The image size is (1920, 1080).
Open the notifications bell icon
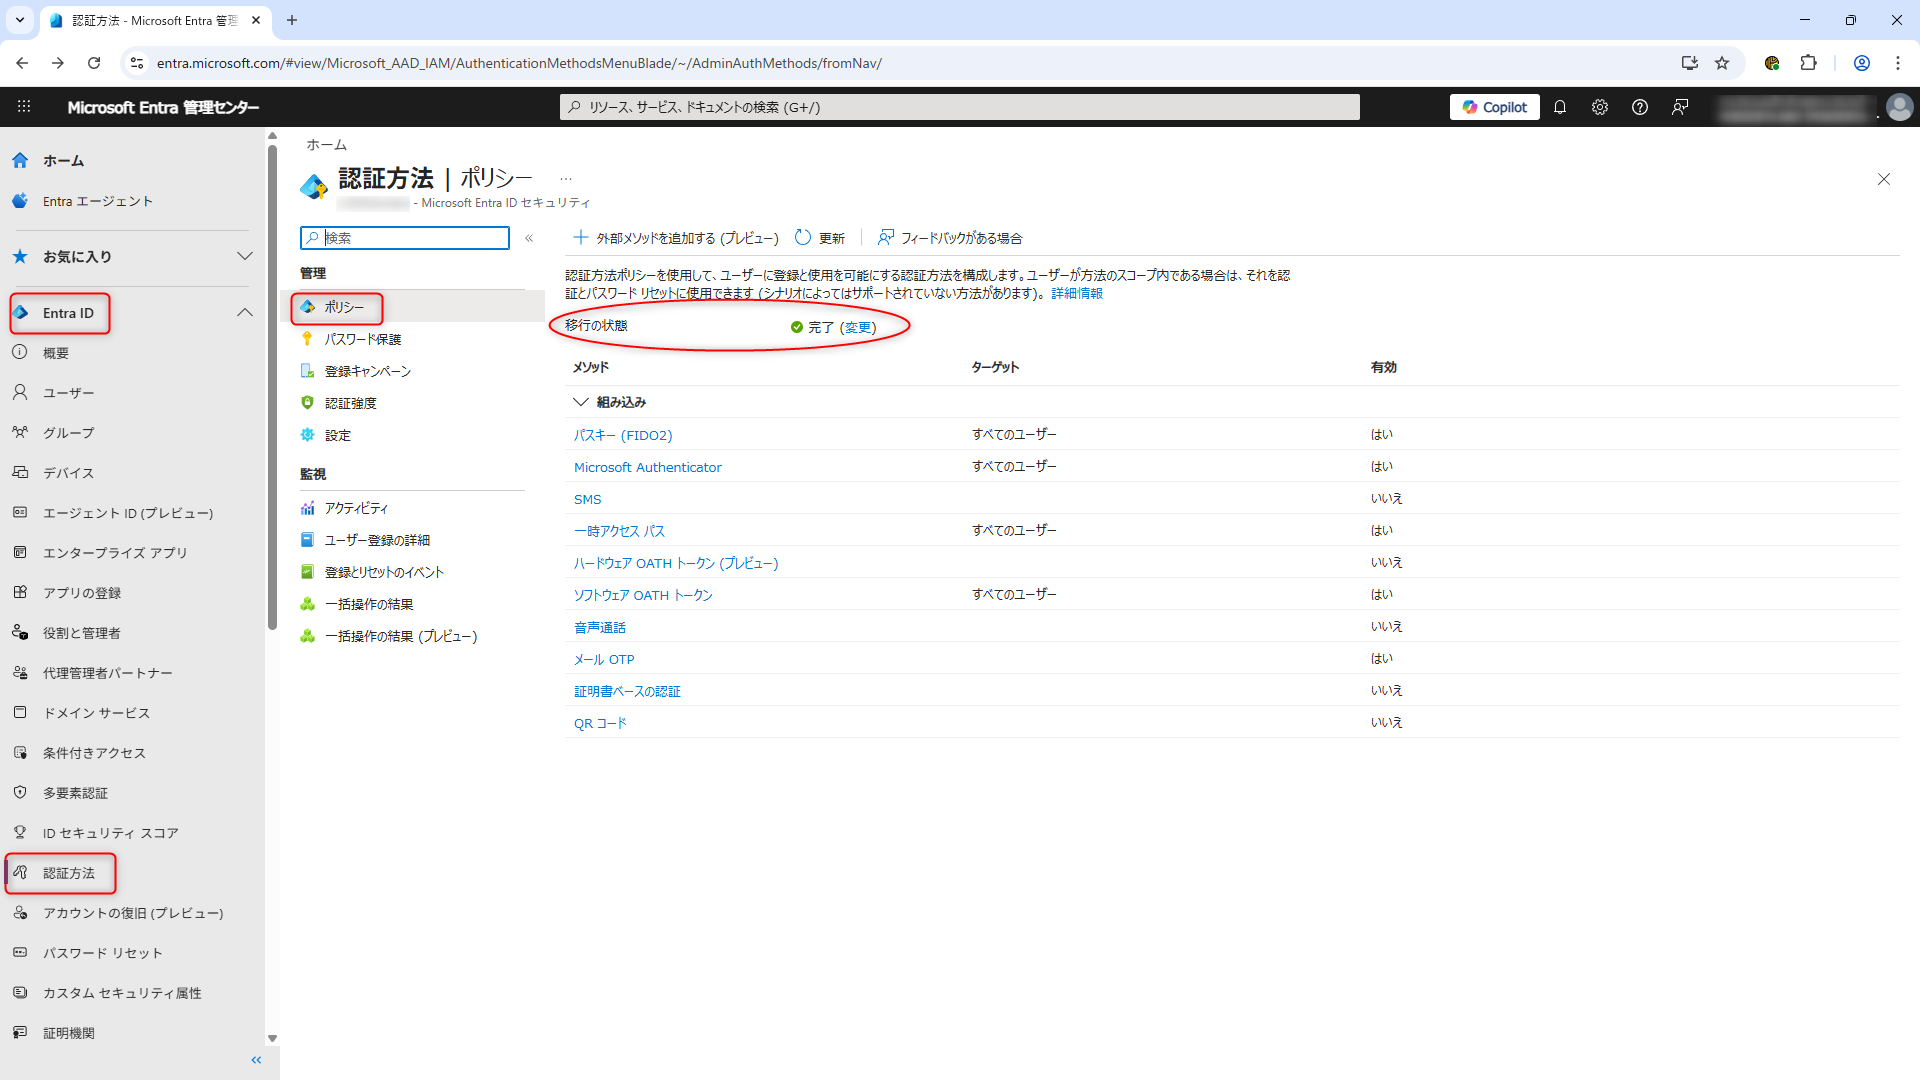coord(1560,107)
